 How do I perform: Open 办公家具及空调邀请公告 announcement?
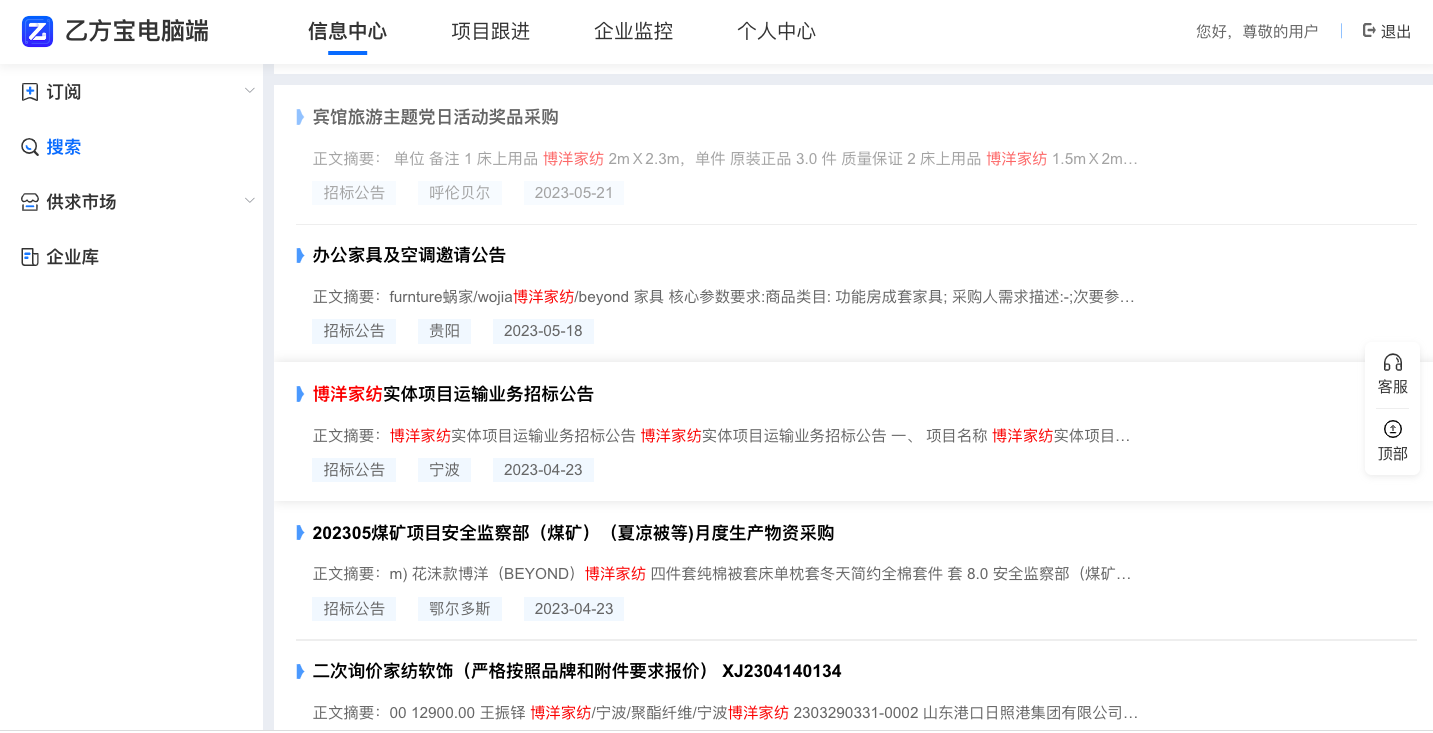click(x=409, y=255)
